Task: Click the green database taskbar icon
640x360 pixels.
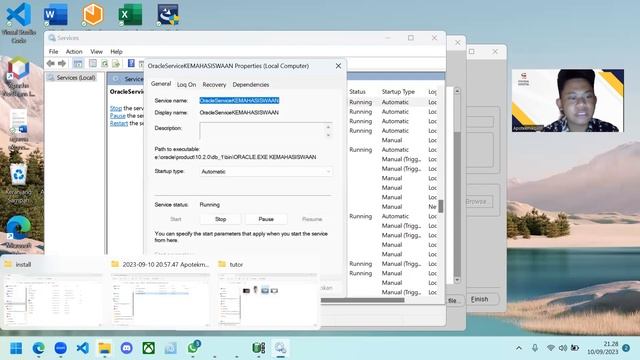Action: [x=258, y=348]
